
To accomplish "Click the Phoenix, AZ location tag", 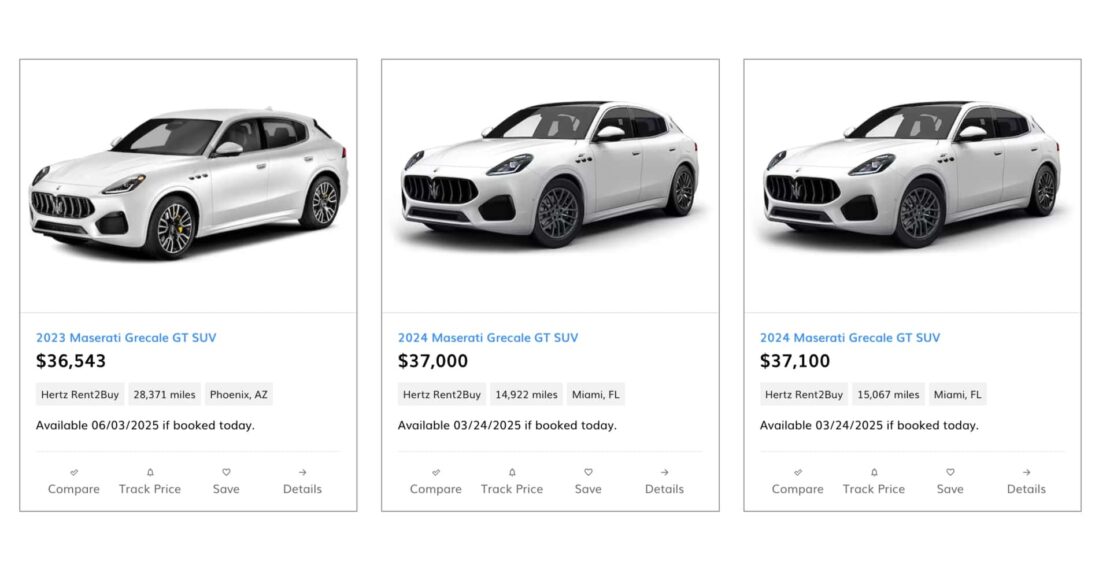I will pos(238,395).
